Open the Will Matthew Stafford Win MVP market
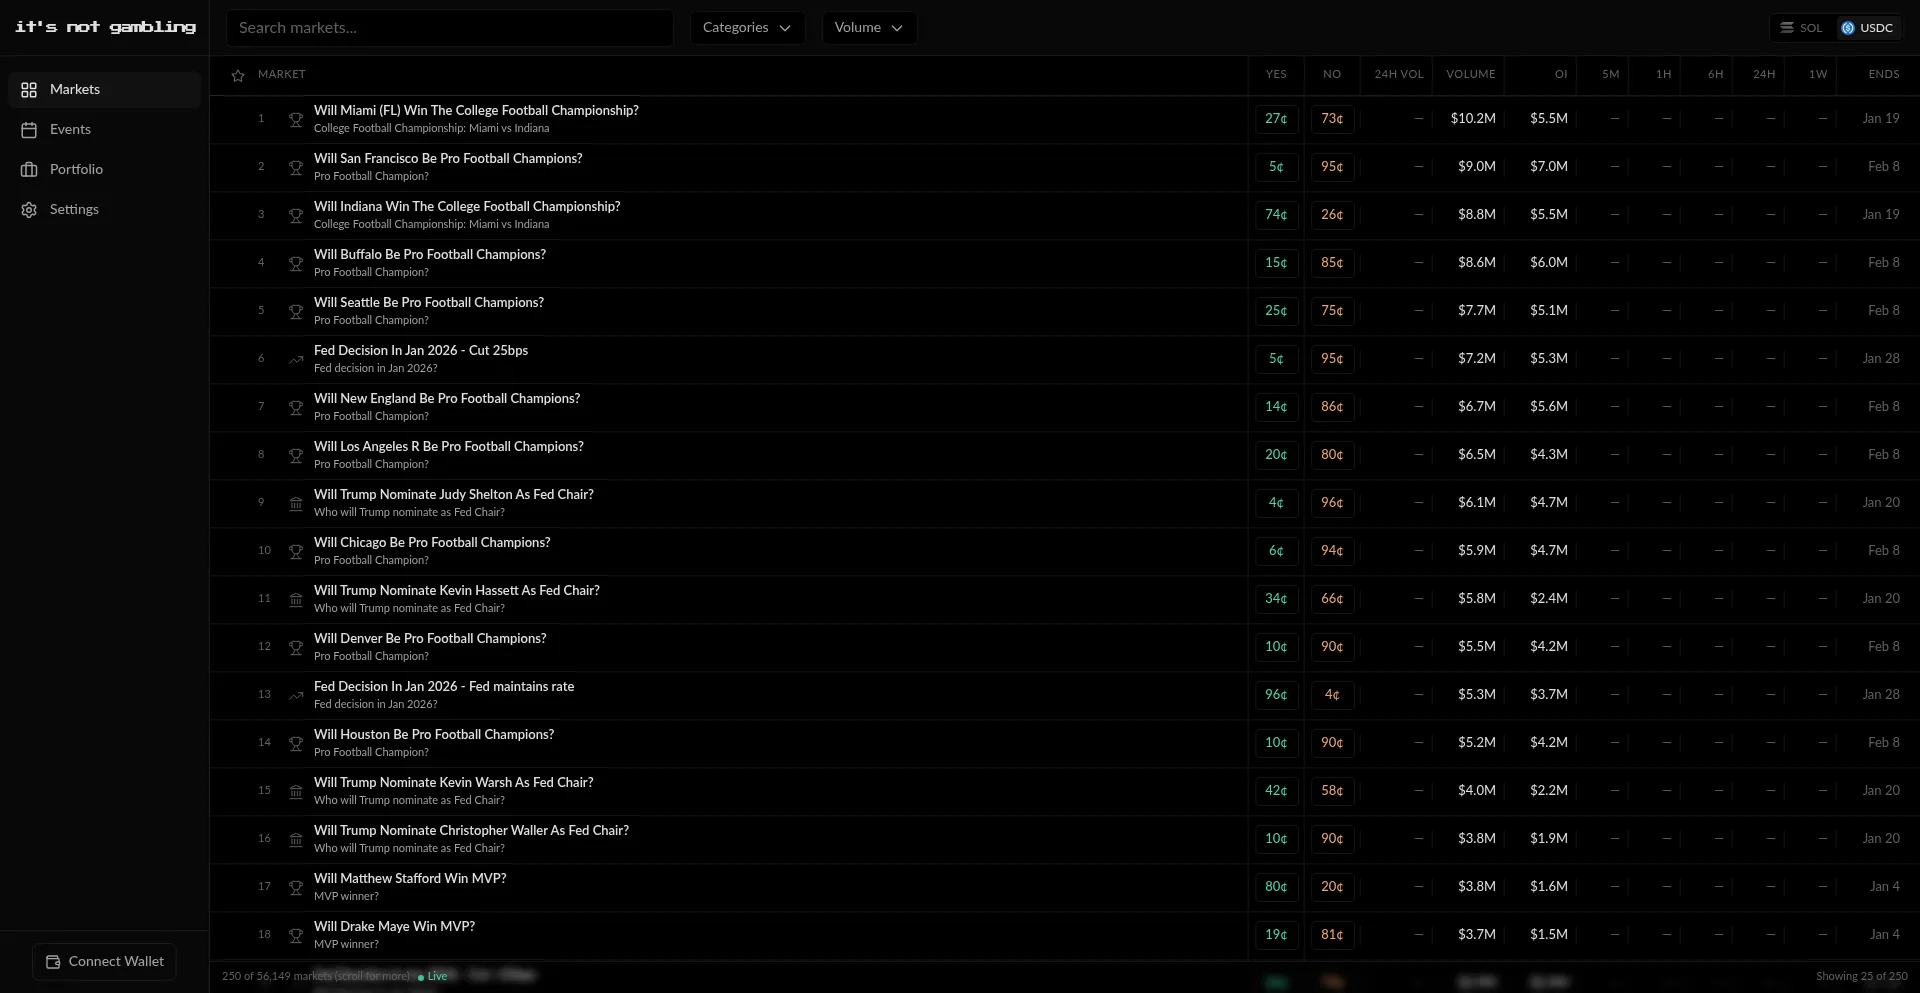This screenshot has width=1920, height=993. (x=410, y=879)
